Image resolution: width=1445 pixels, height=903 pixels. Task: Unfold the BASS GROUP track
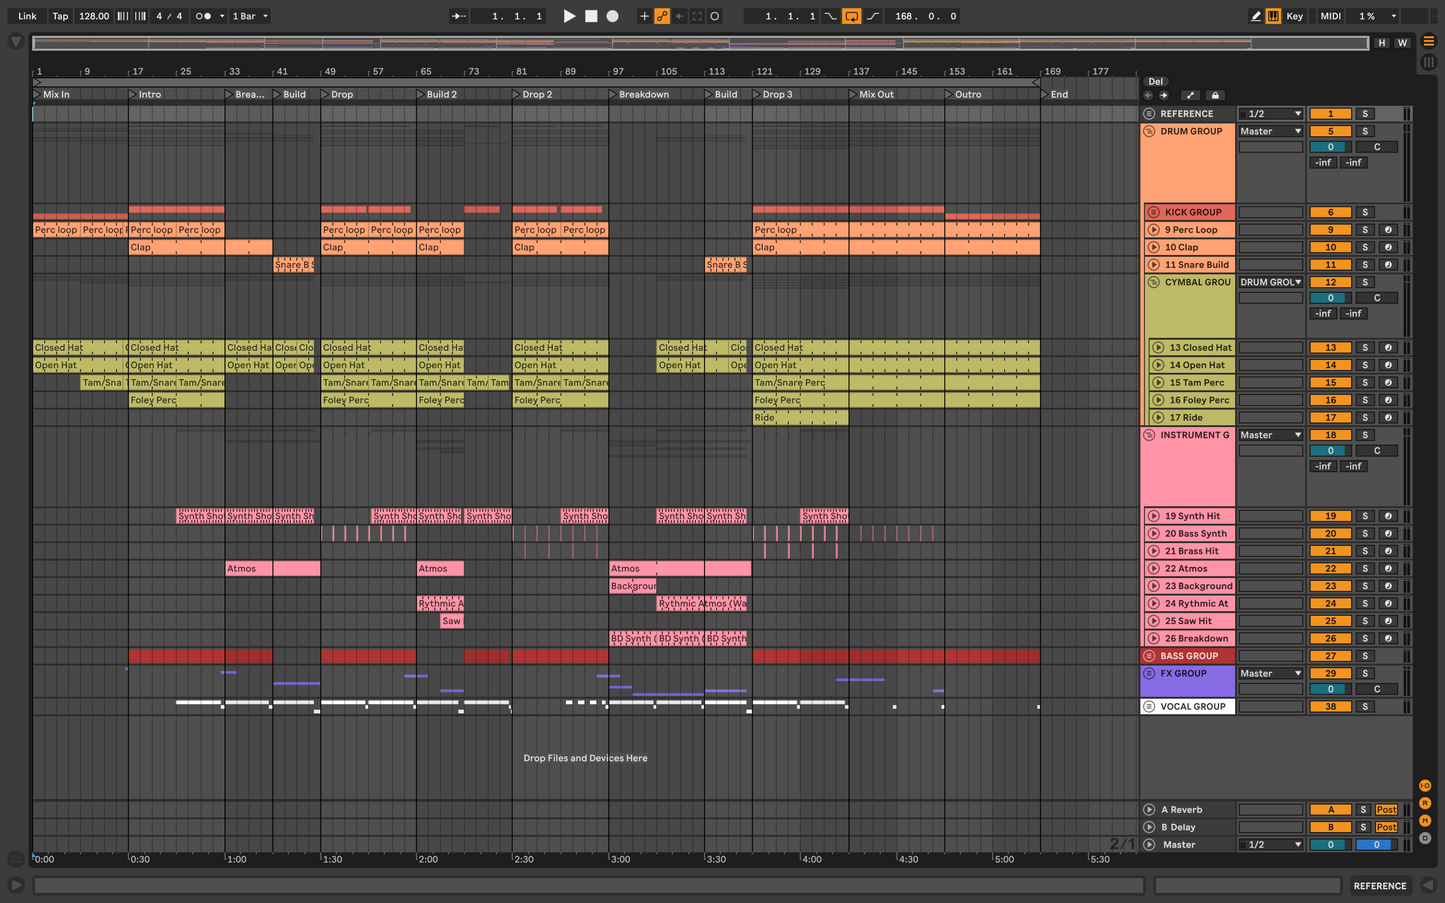pos(1149,656)
